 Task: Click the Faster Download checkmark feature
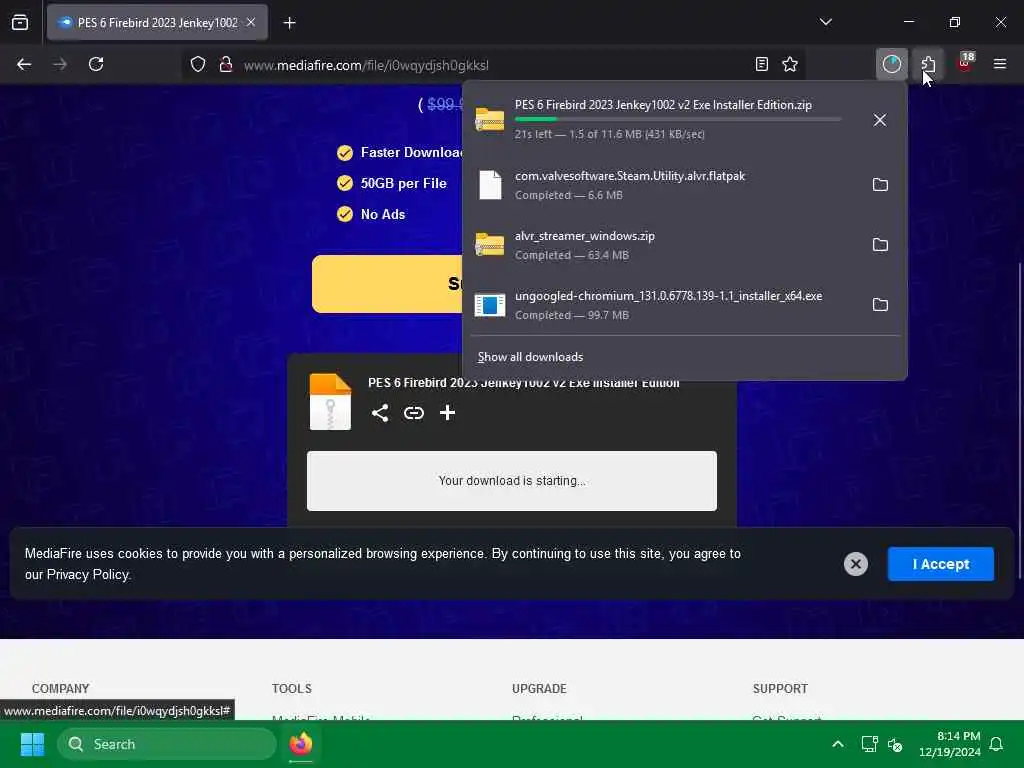pos(345,153)
